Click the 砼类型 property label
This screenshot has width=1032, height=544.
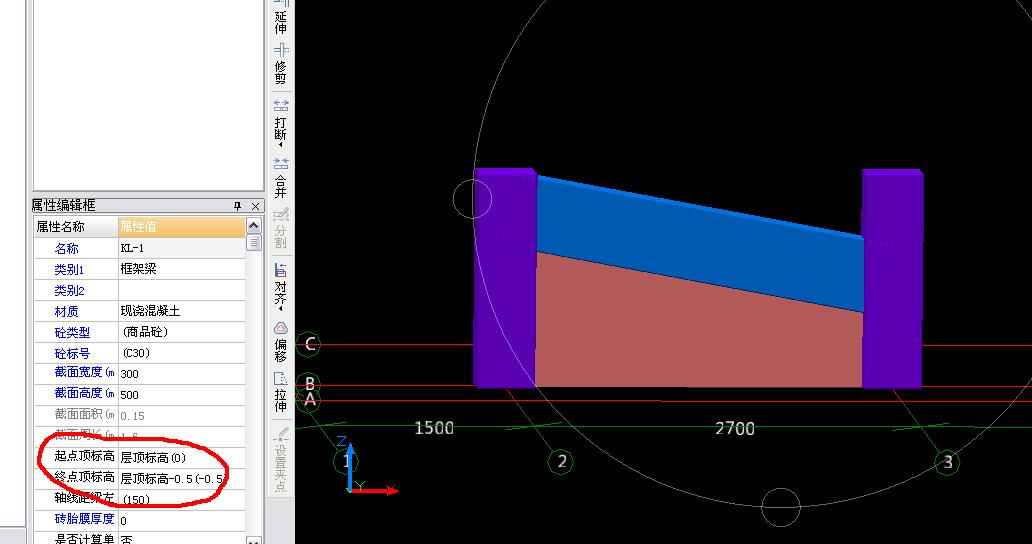(x=72, y=333)
